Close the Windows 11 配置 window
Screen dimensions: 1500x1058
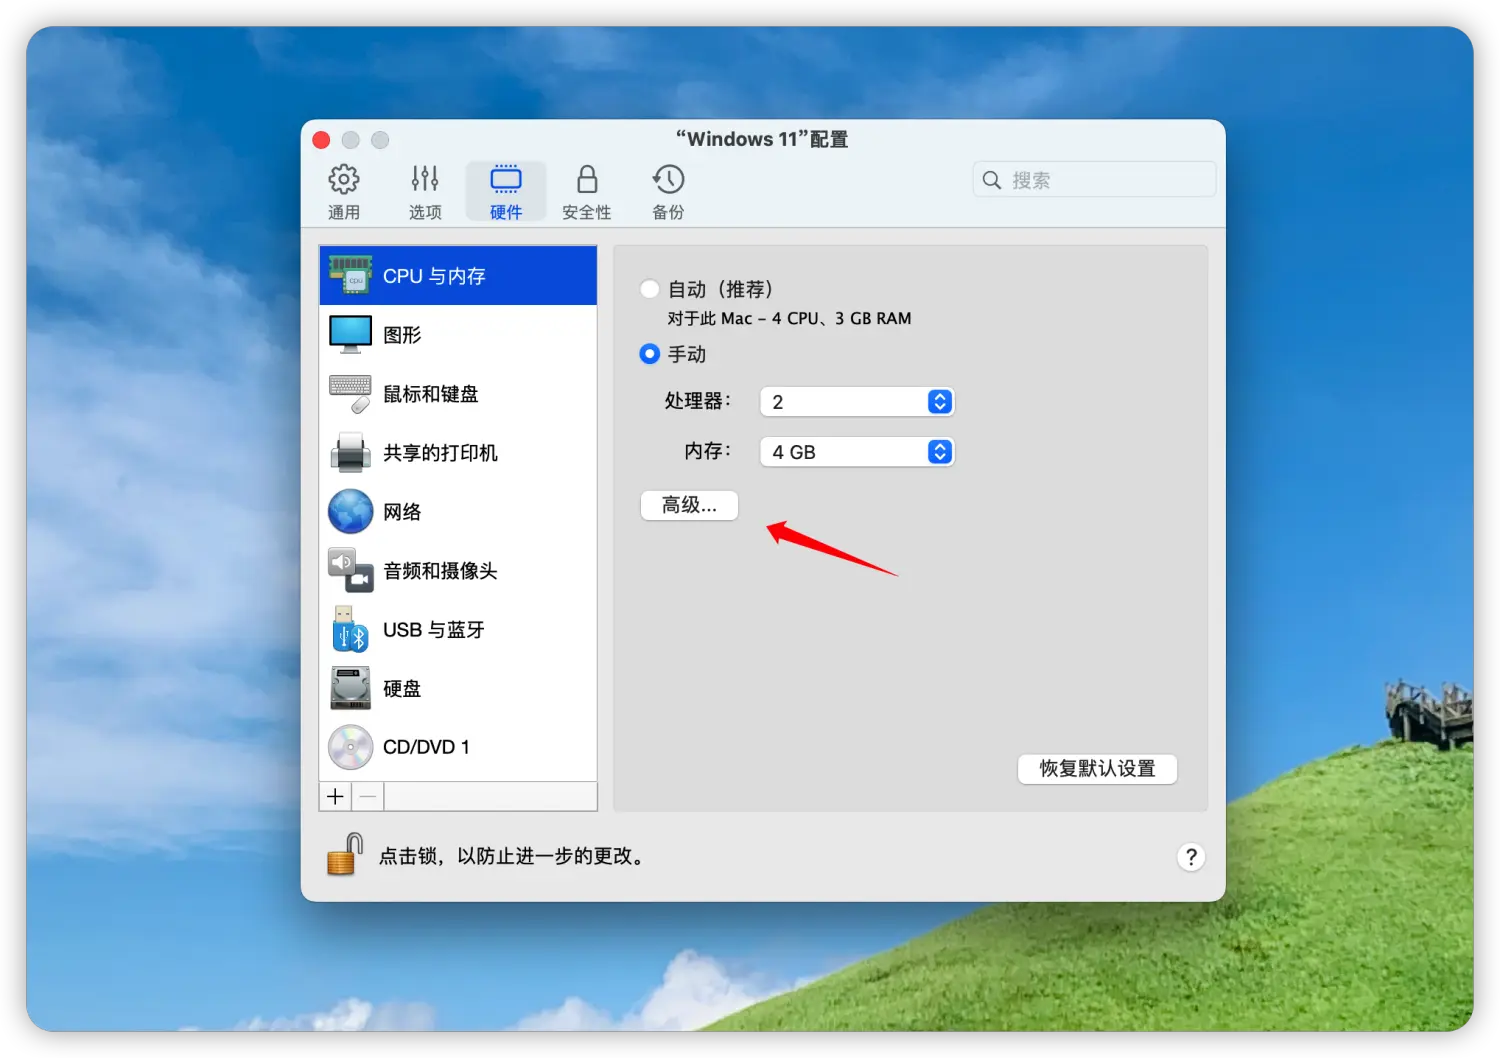(321, 140)
